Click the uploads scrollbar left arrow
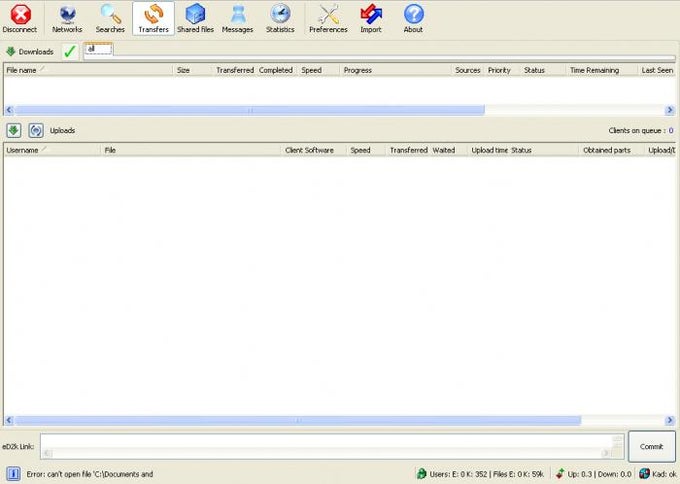 (9, 420)
